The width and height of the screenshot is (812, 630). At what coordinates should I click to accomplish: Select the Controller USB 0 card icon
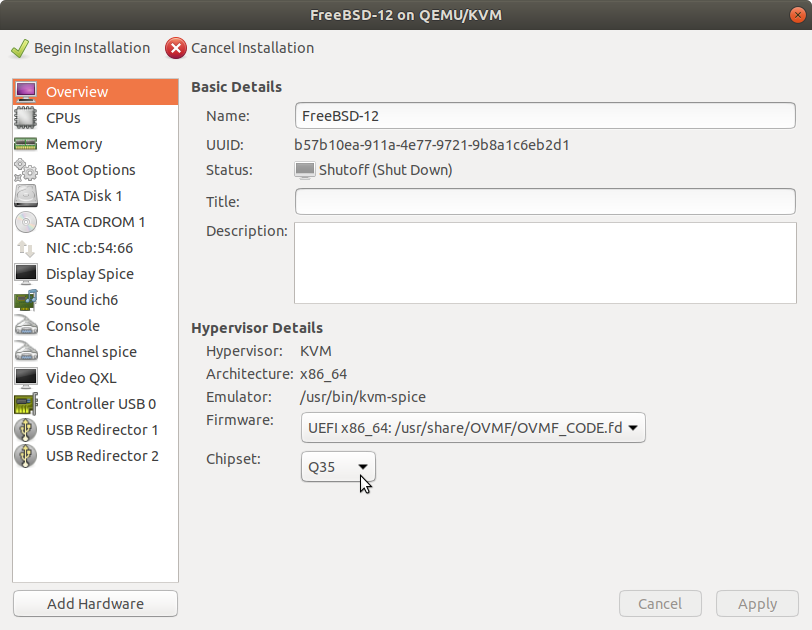tap(26, 404)
